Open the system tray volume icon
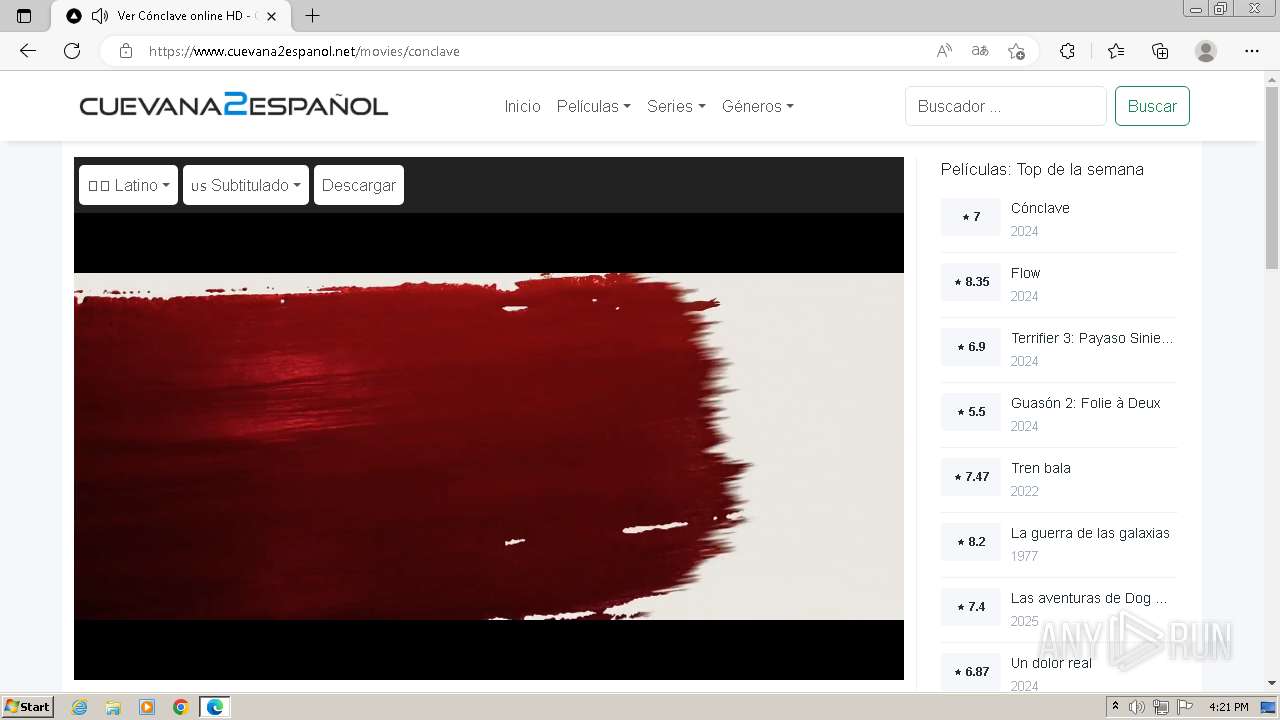The image size is (1280, 720). coord(1137,707)
